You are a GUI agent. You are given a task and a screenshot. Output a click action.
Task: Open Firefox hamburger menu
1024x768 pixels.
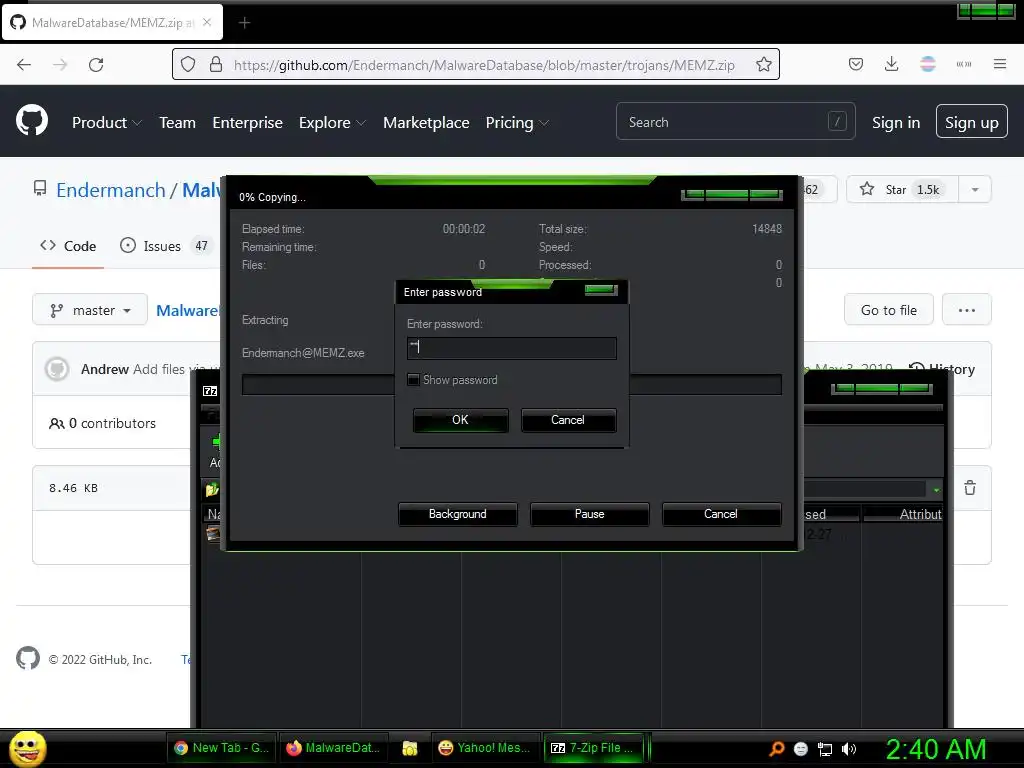click(x=1000, y=64)
